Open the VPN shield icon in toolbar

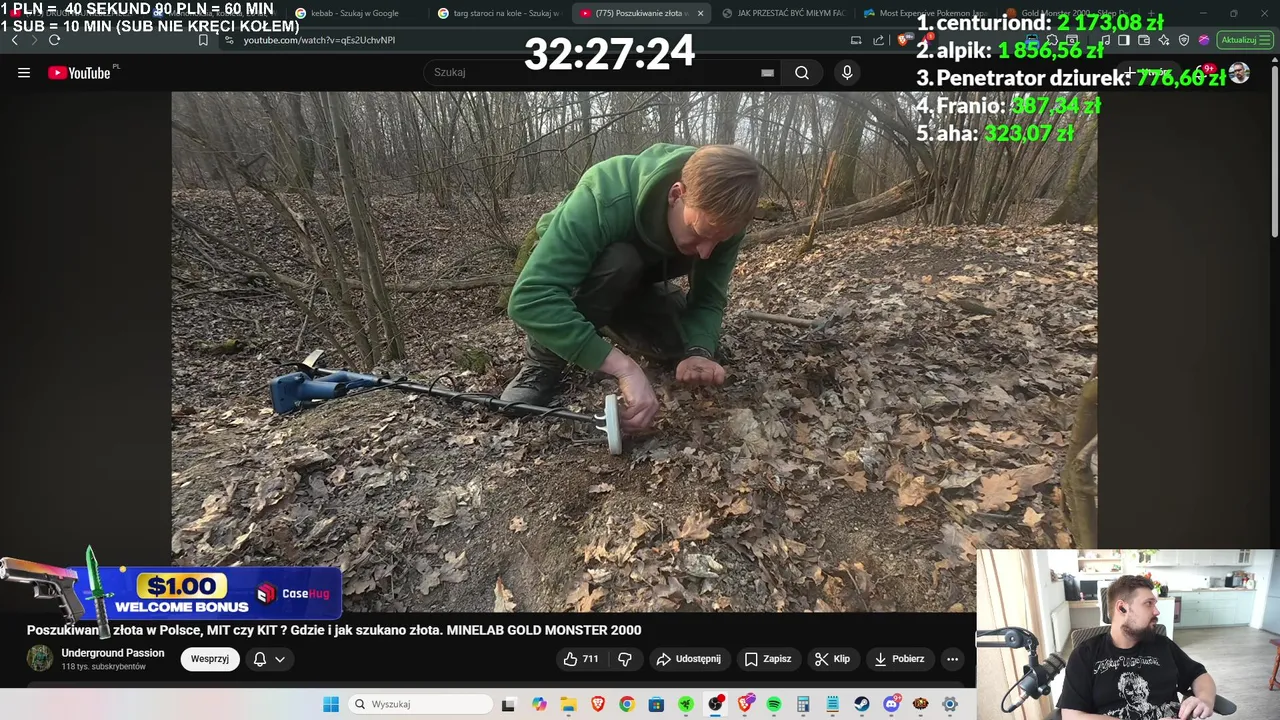1184,40
